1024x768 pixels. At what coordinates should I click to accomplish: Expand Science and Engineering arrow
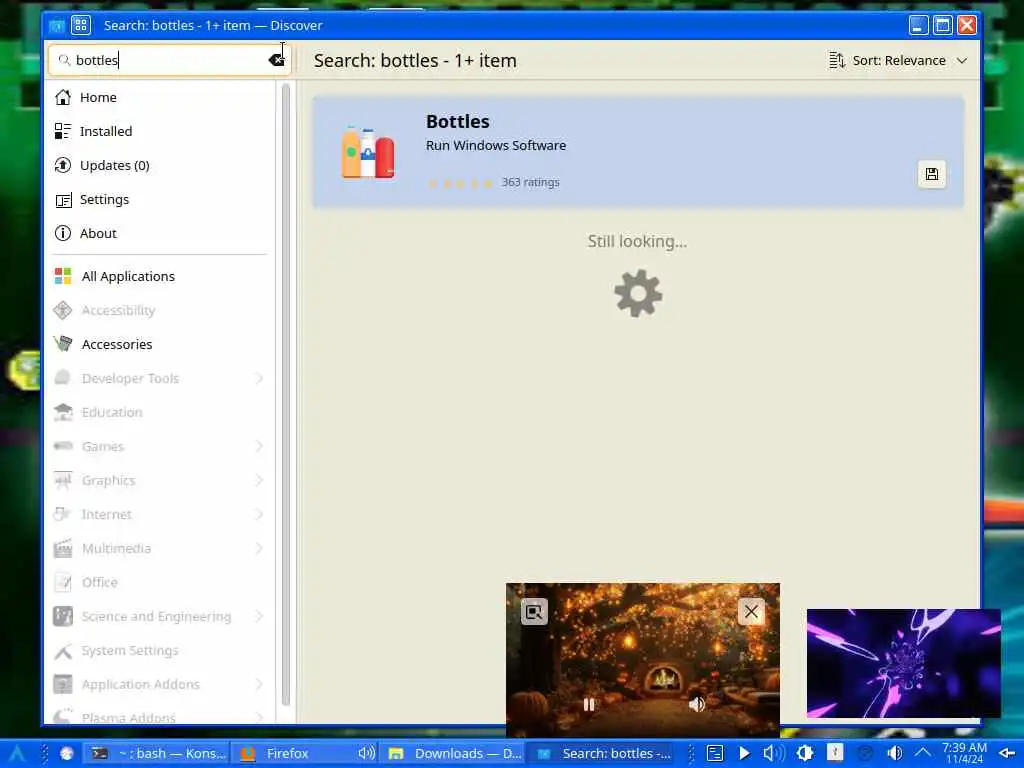259,616
